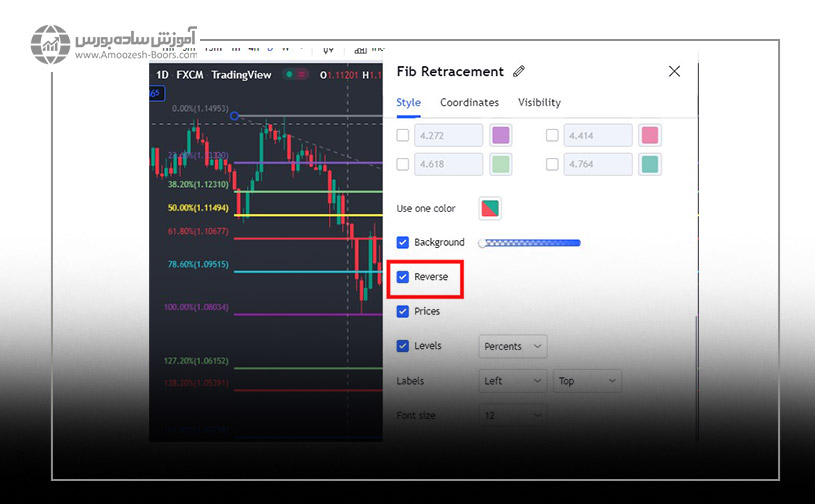Open the Font size 12 dropdown
The height and width of the screenshot is (504, 815).
[x=513, y=414]
